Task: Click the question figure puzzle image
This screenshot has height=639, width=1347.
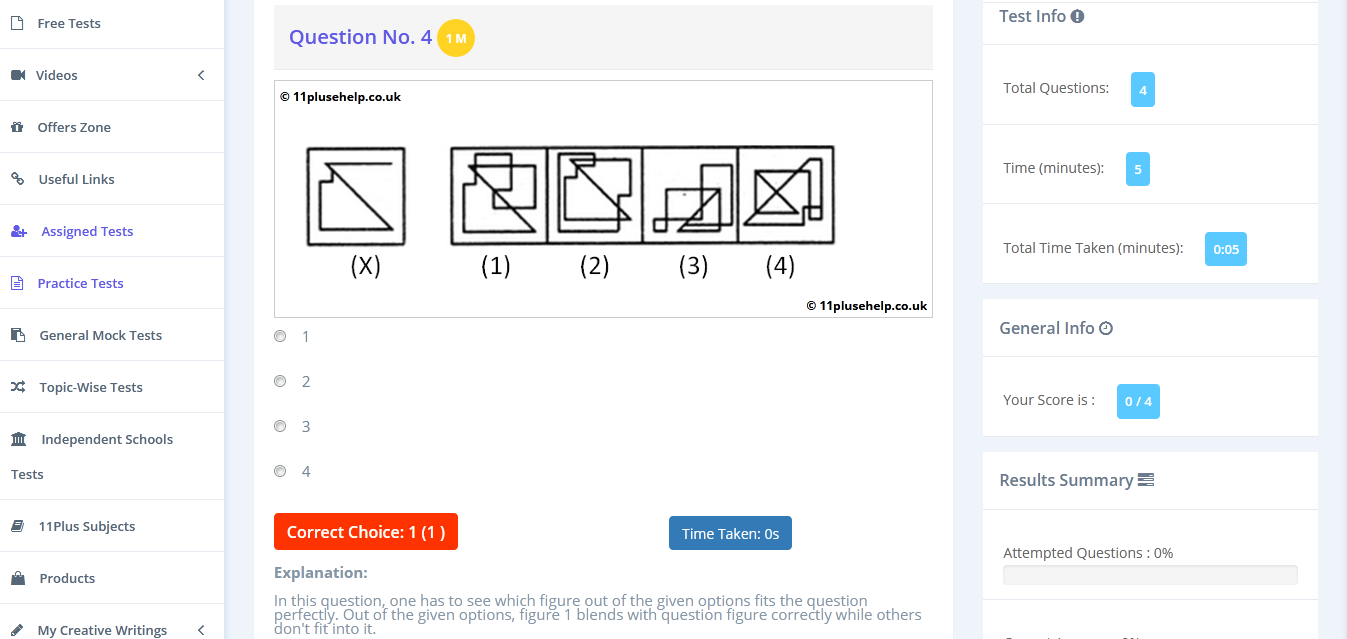Action: coord(603,199)
